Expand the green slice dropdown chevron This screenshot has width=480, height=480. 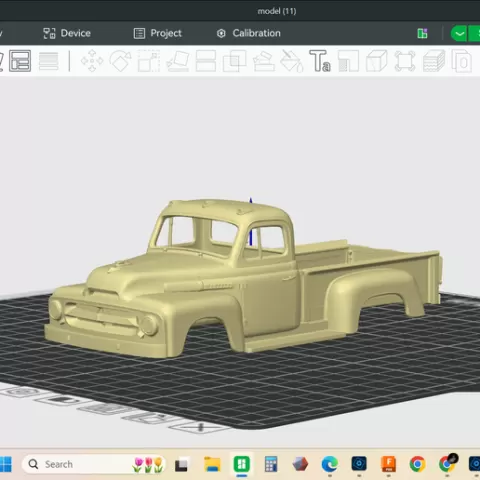point(459,34)
